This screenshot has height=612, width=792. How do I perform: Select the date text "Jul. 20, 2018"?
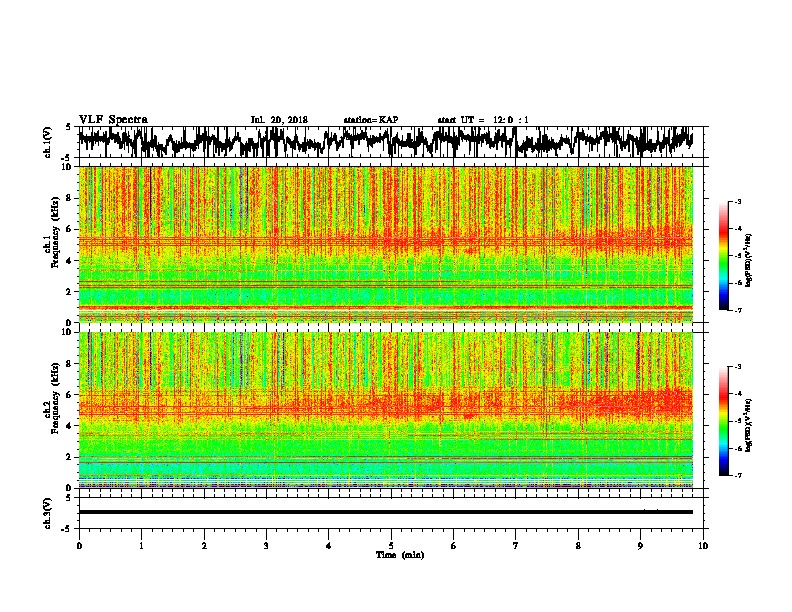[x=279, y=120]
